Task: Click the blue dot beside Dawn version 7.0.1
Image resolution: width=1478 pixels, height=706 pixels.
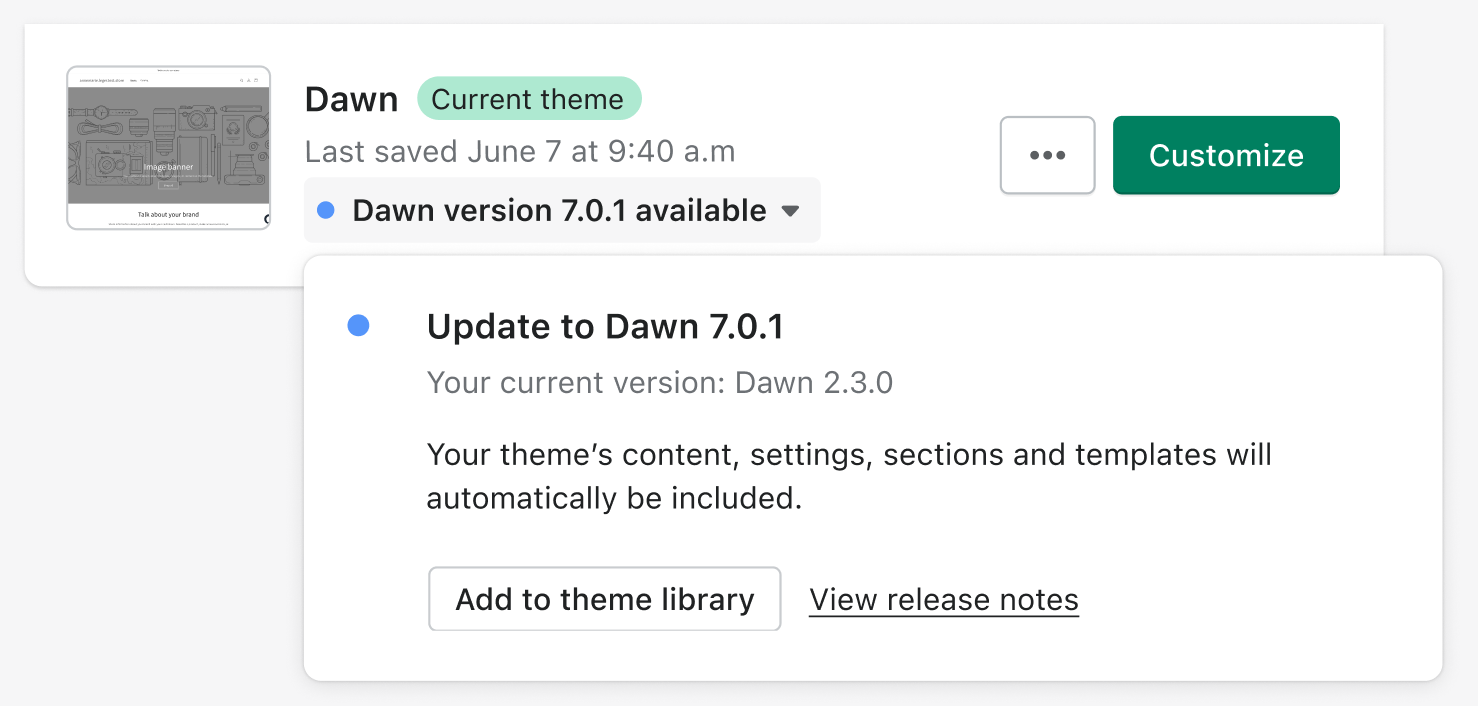Action: pos(325,210)
